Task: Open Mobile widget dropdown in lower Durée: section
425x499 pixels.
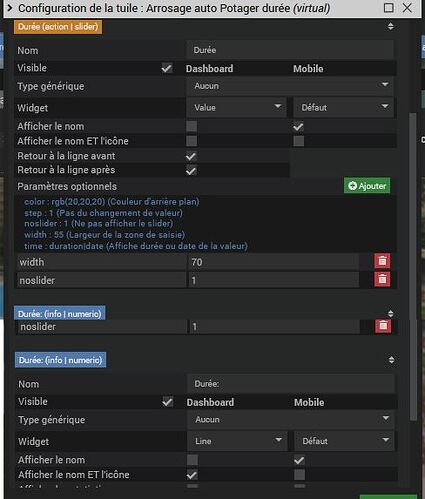Action: coord(344,441)
